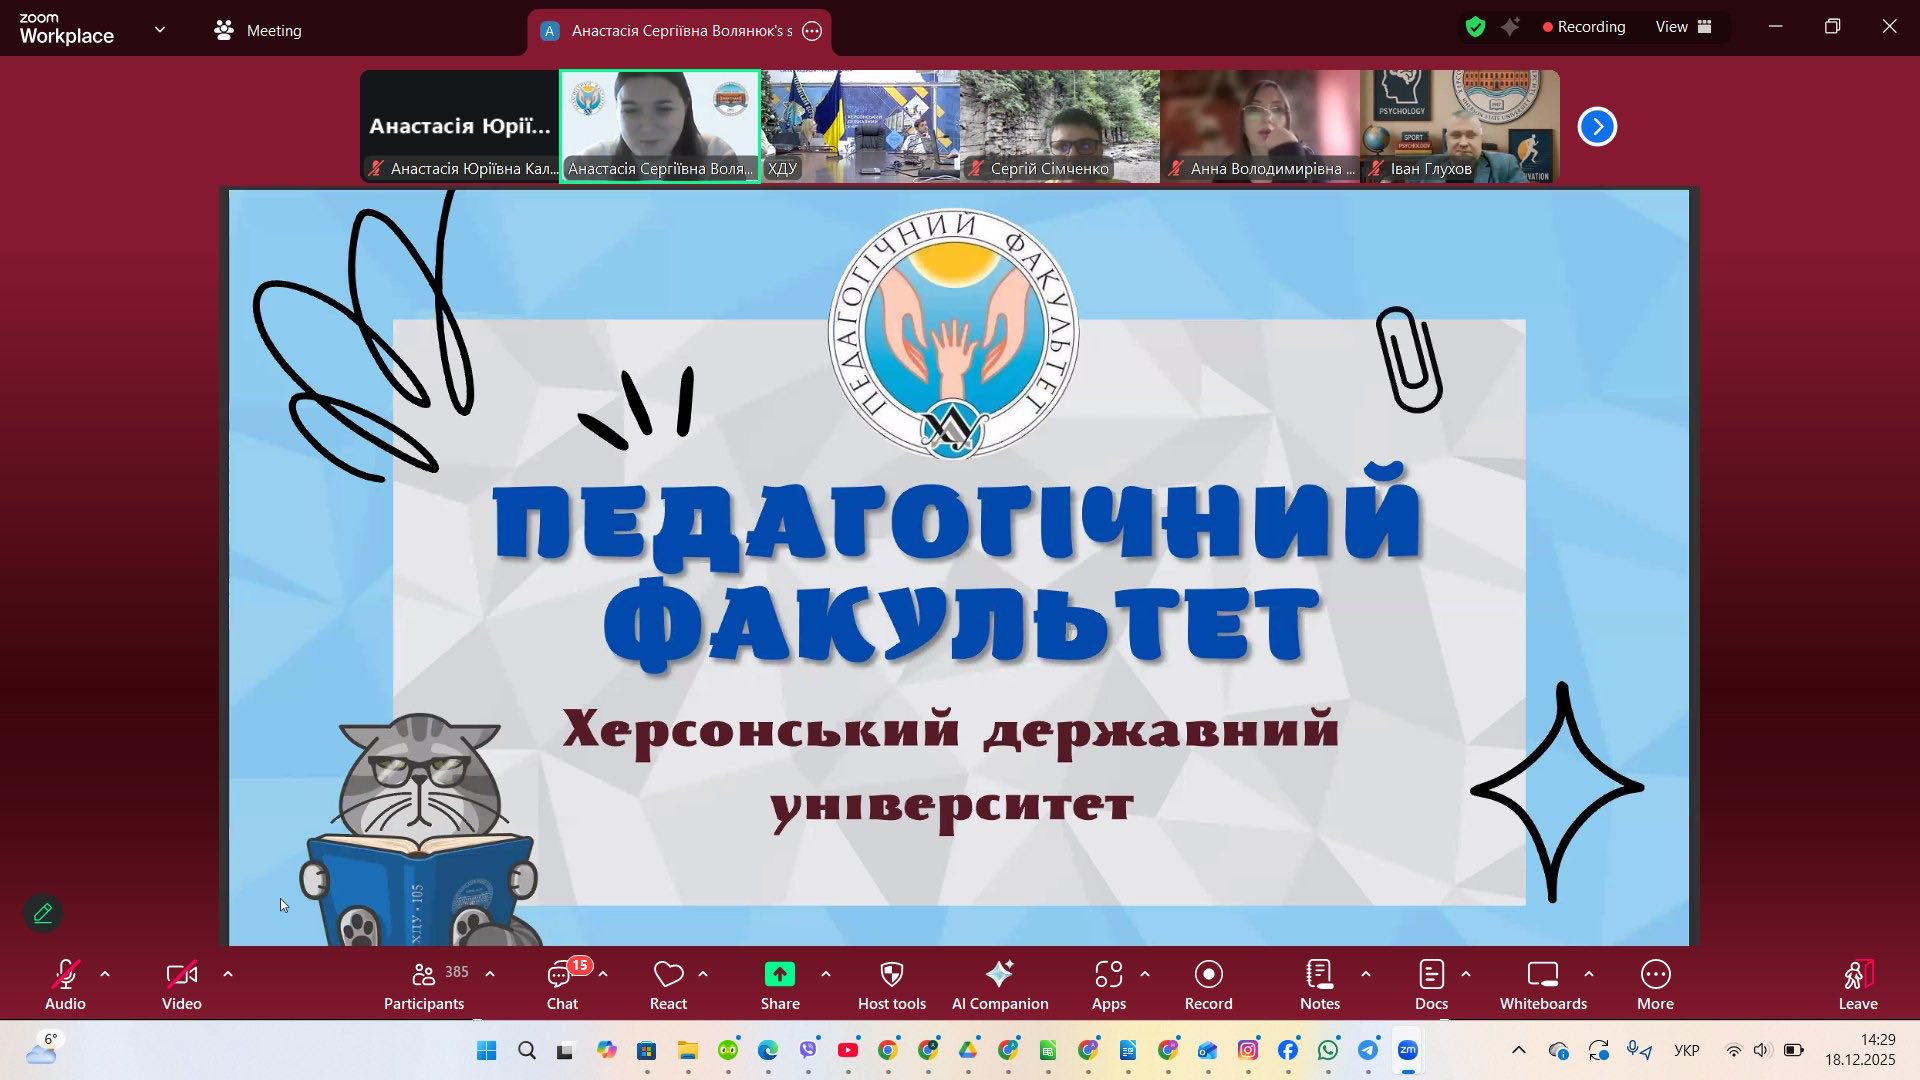The image size is (1920, 1080).
Task: Open File Explorer from the taskbar
Action: [x=687, y=1050]
